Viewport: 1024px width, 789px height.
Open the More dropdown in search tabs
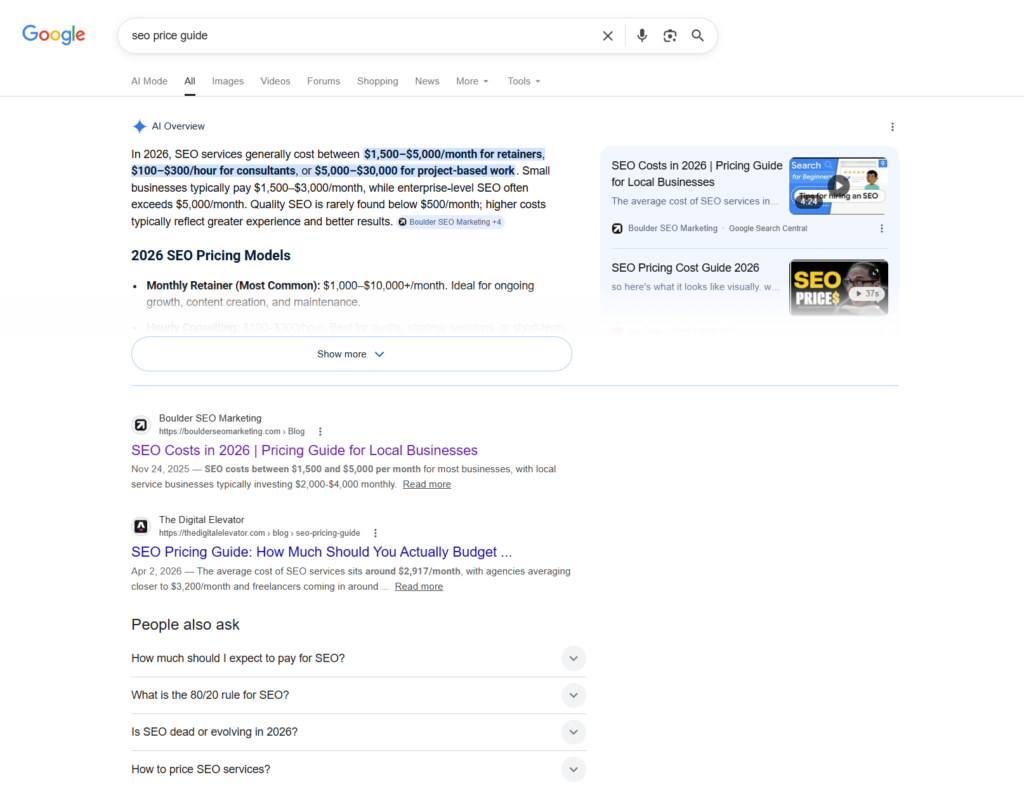pyautogui.click(x=472, y=81)
